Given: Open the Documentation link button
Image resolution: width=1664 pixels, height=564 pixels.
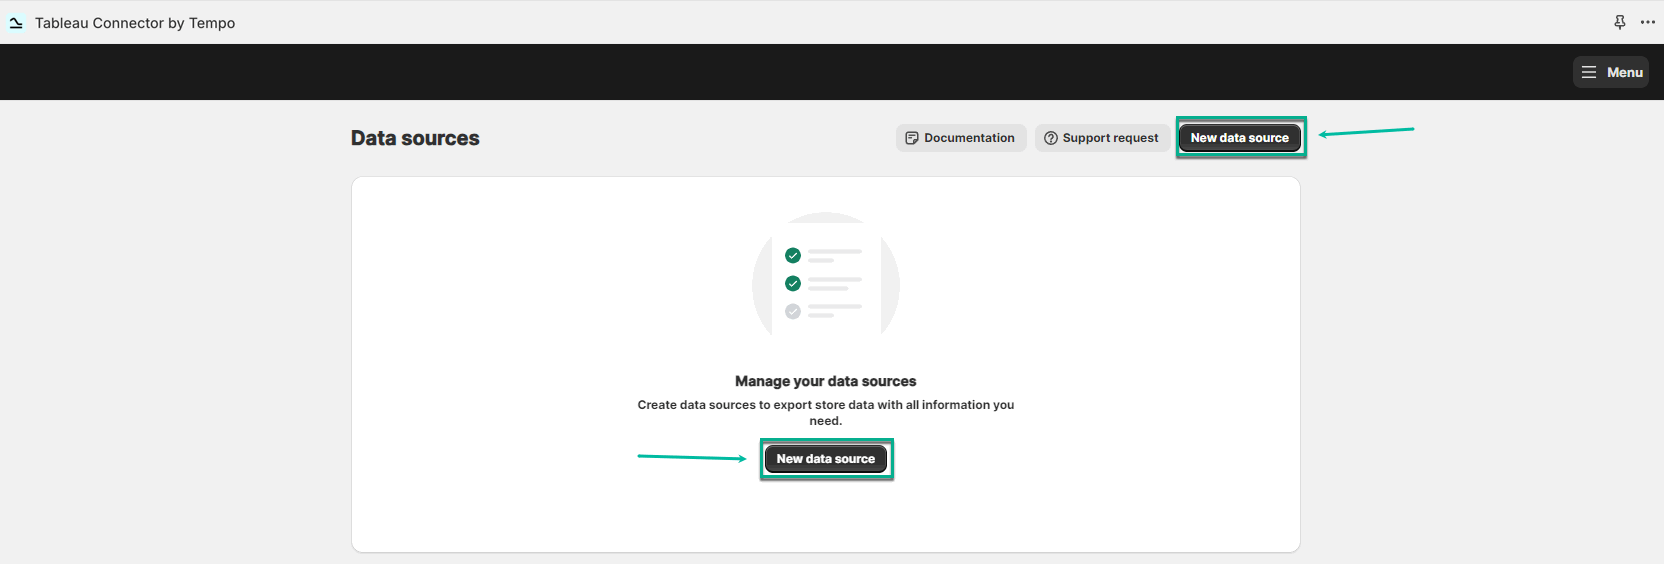Looking at the screenshot, I should (x=961, y=138).
